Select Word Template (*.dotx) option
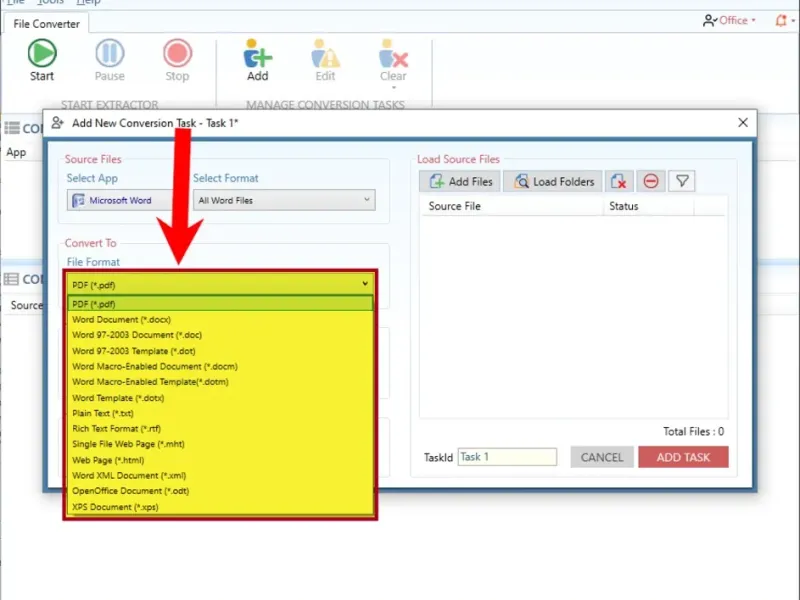 click(220, 398)
